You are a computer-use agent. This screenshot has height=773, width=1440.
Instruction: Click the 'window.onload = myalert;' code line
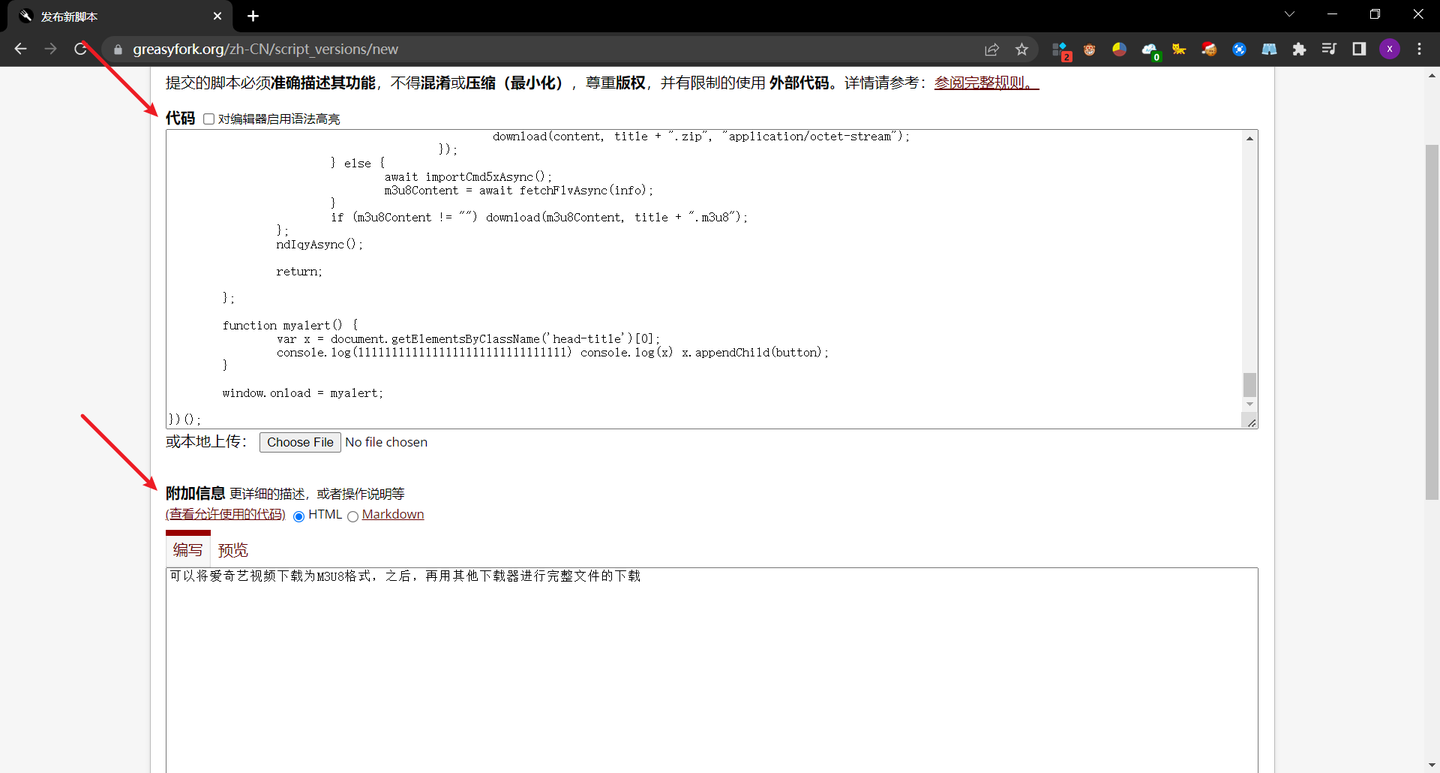point(303,393)
